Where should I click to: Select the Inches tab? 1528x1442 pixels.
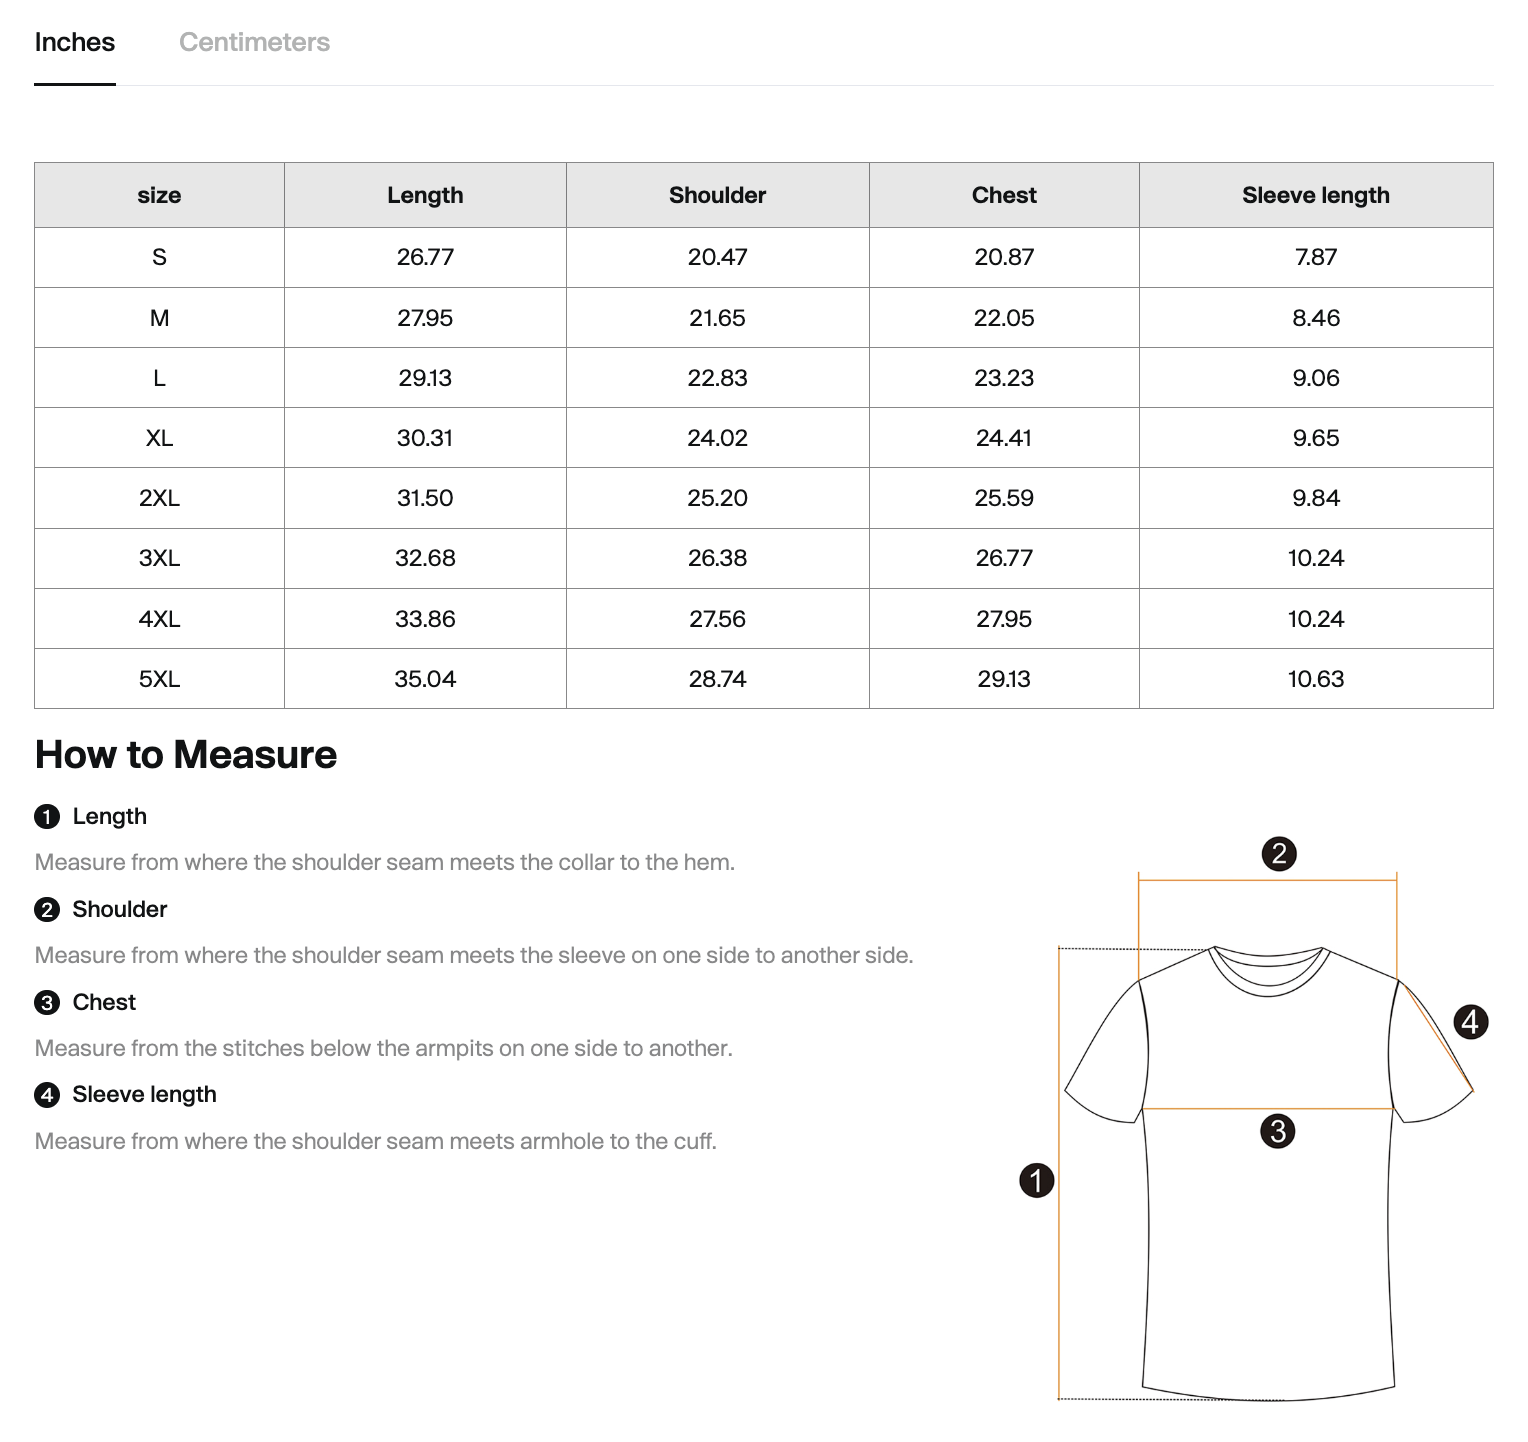(75, 42)
